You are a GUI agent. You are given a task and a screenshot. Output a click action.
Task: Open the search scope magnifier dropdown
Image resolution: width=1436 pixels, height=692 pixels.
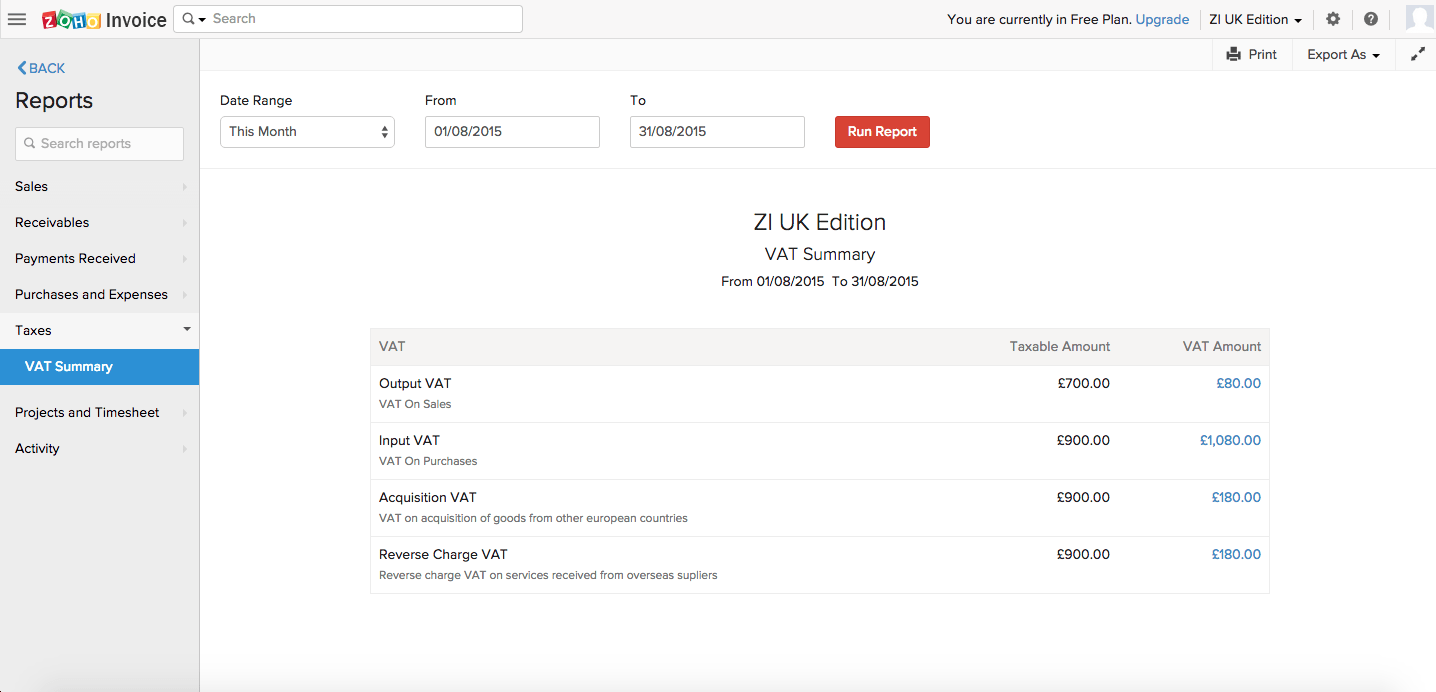tap(194, 19)
